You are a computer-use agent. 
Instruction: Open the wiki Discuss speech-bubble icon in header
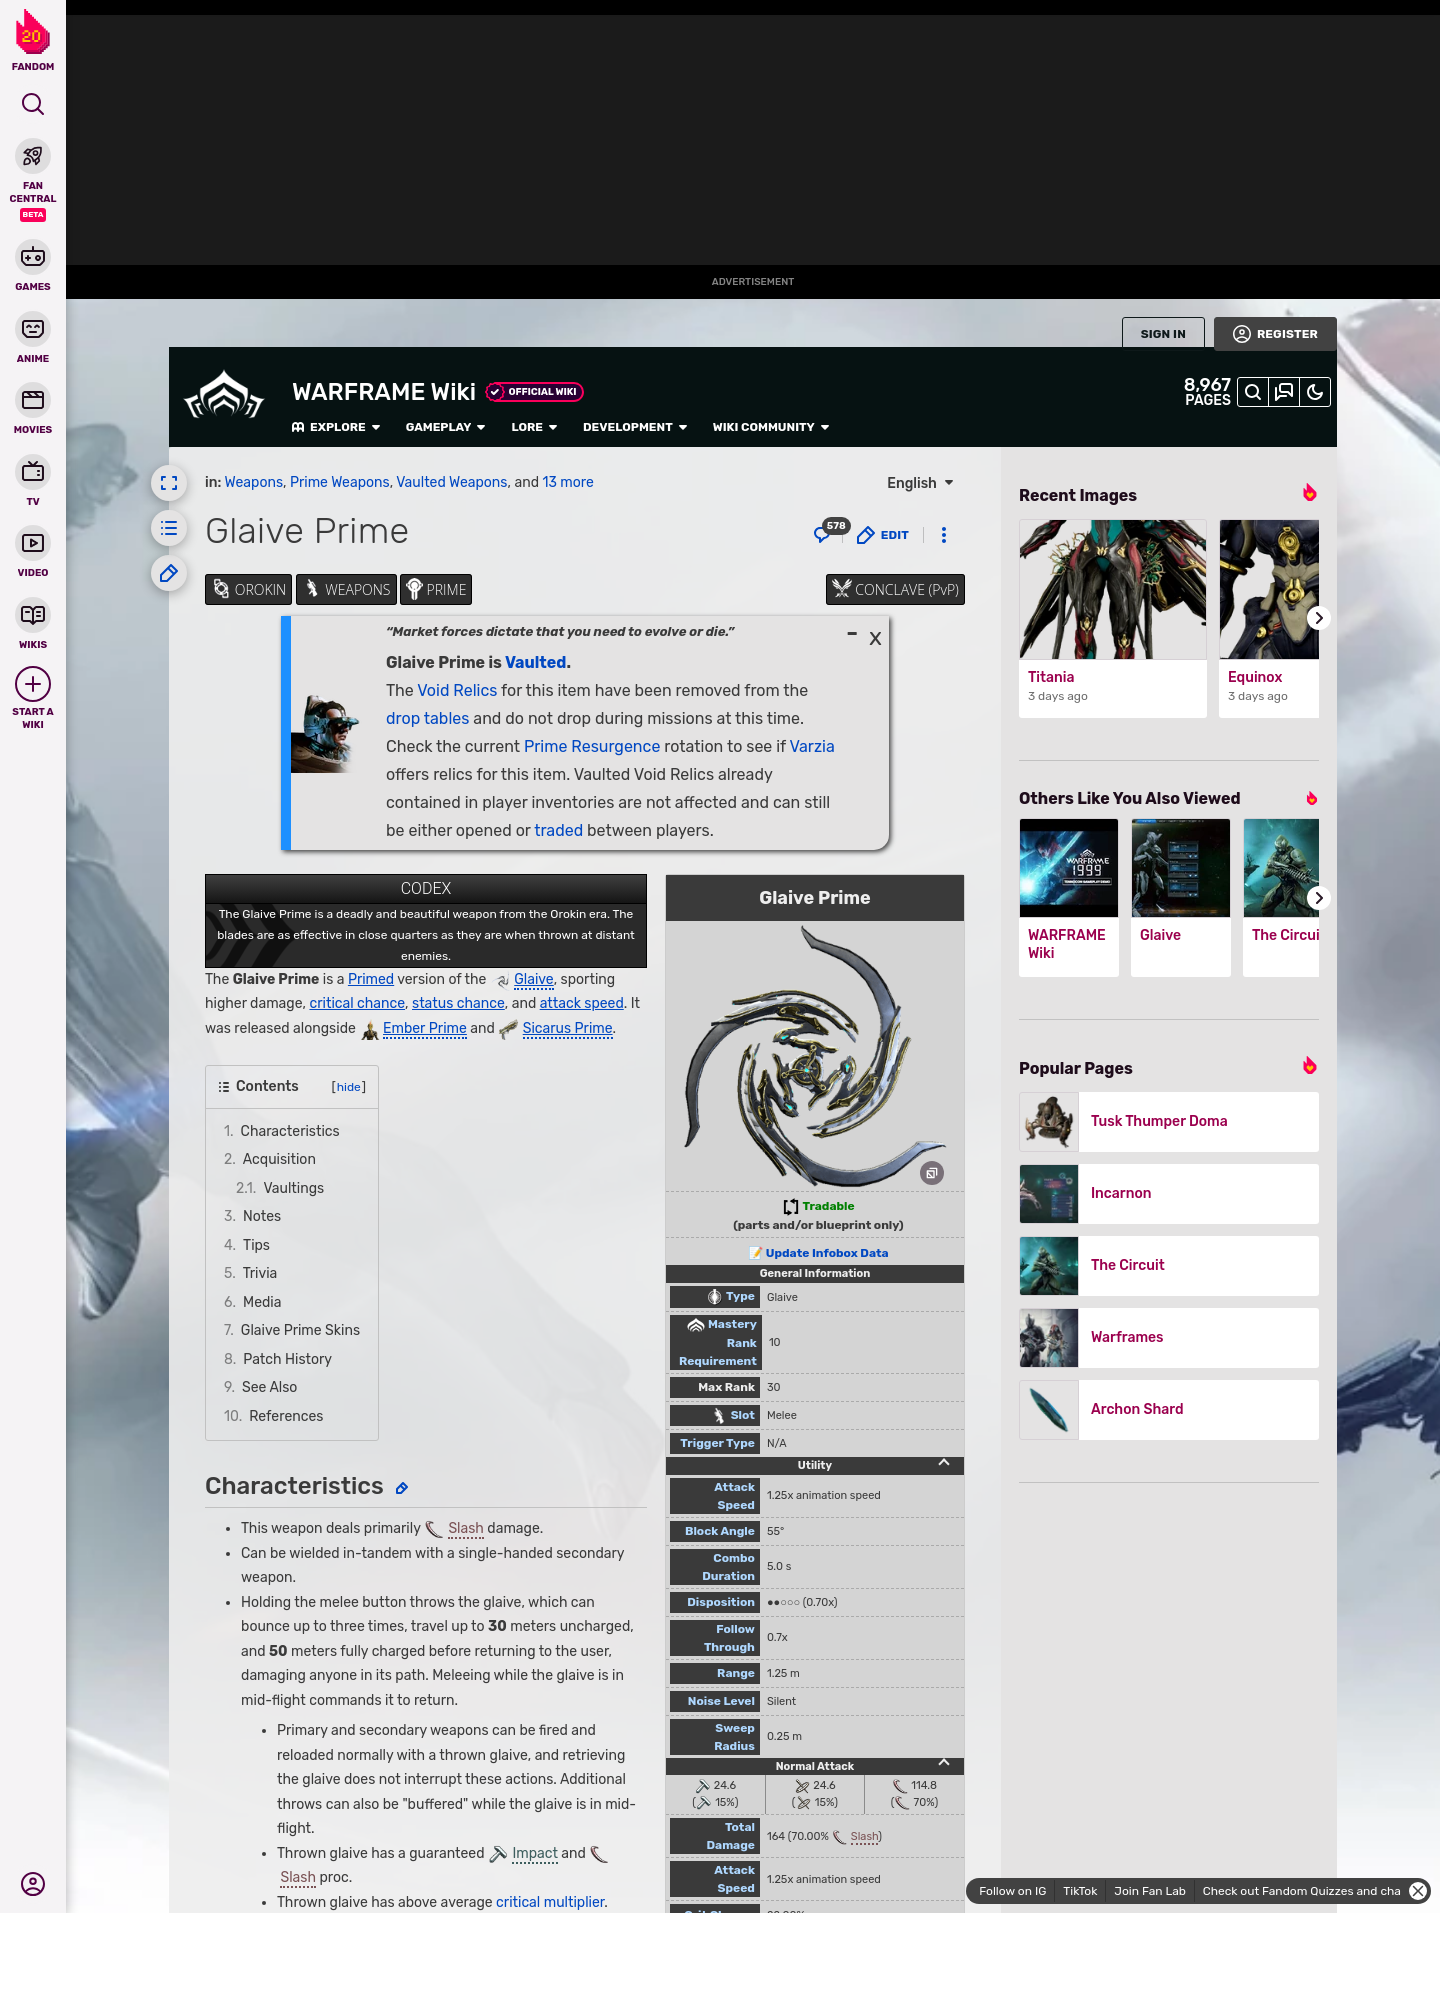pos(1284,392)
